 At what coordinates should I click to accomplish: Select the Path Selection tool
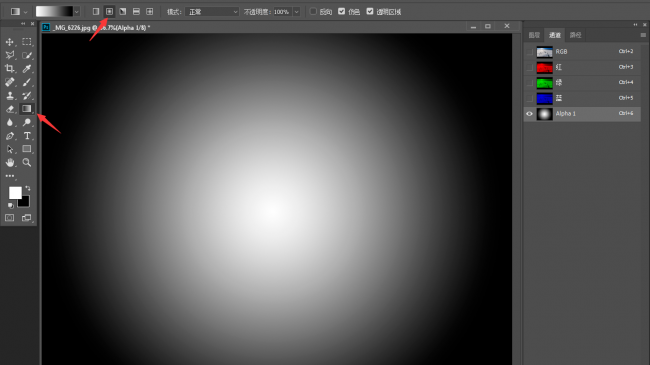click(x=10, y=149)
